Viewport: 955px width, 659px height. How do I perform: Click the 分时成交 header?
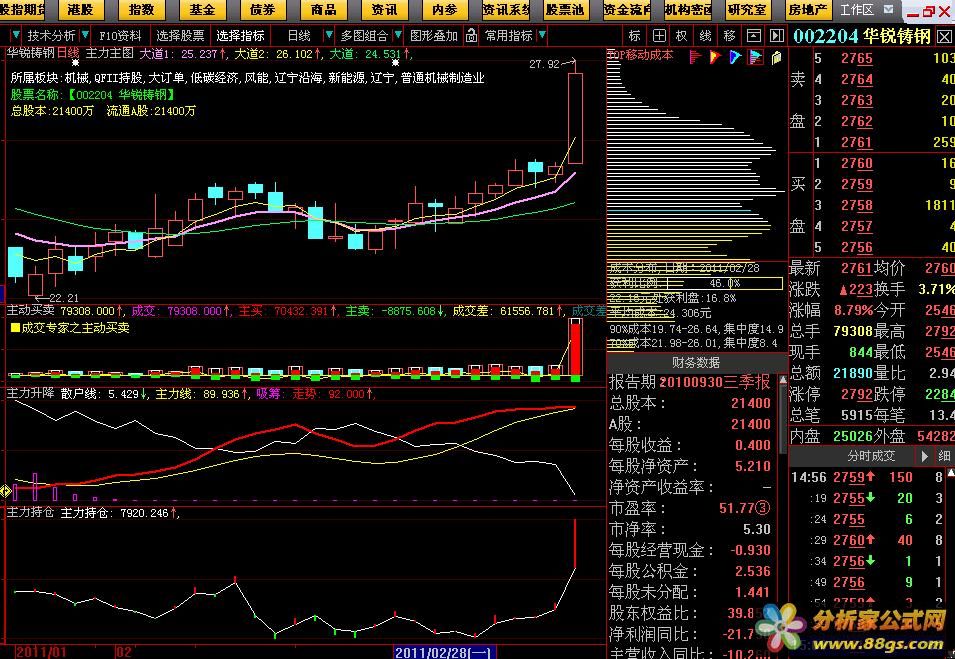(871, 456)
